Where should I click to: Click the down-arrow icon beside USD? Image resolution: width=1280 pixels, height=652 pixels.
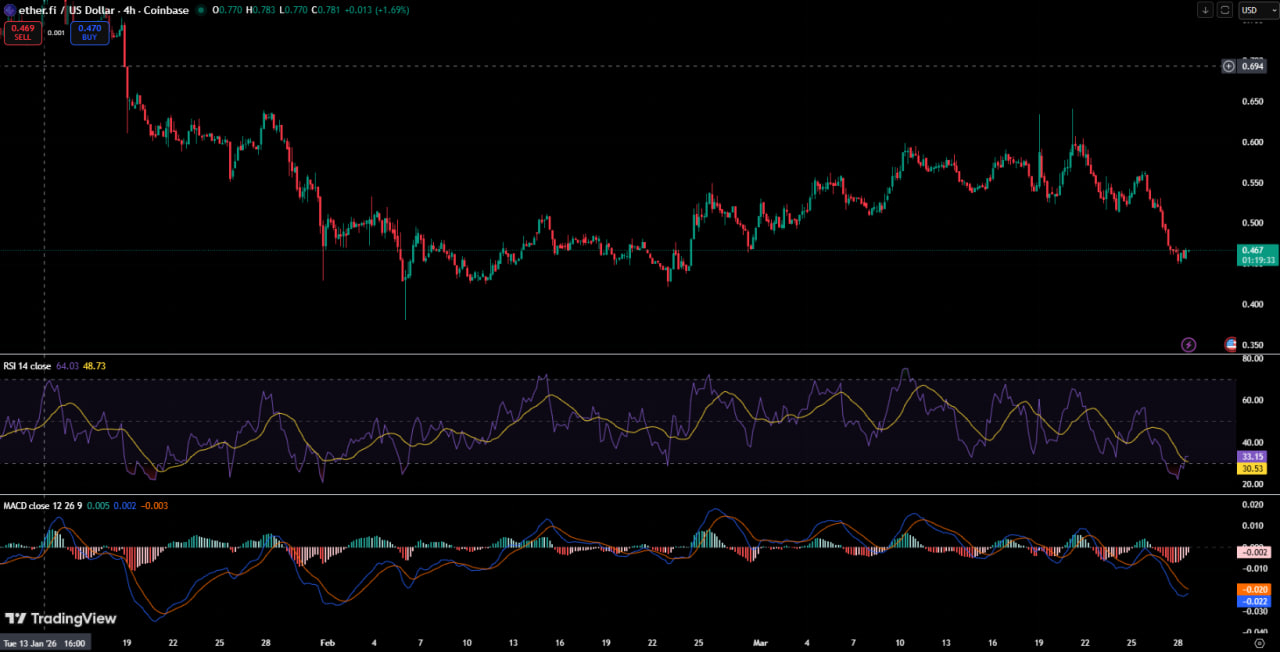coord(1205,10)
